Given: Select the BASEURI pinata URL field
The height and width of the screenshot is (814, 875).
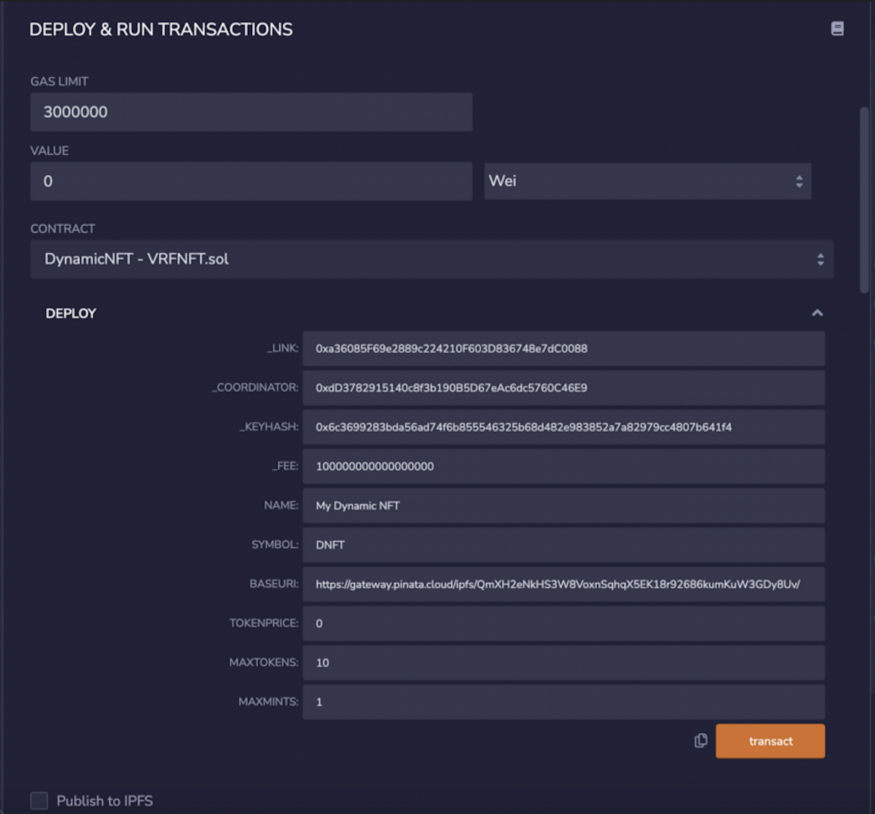Looking at the screenshot, I should point(563,584).
